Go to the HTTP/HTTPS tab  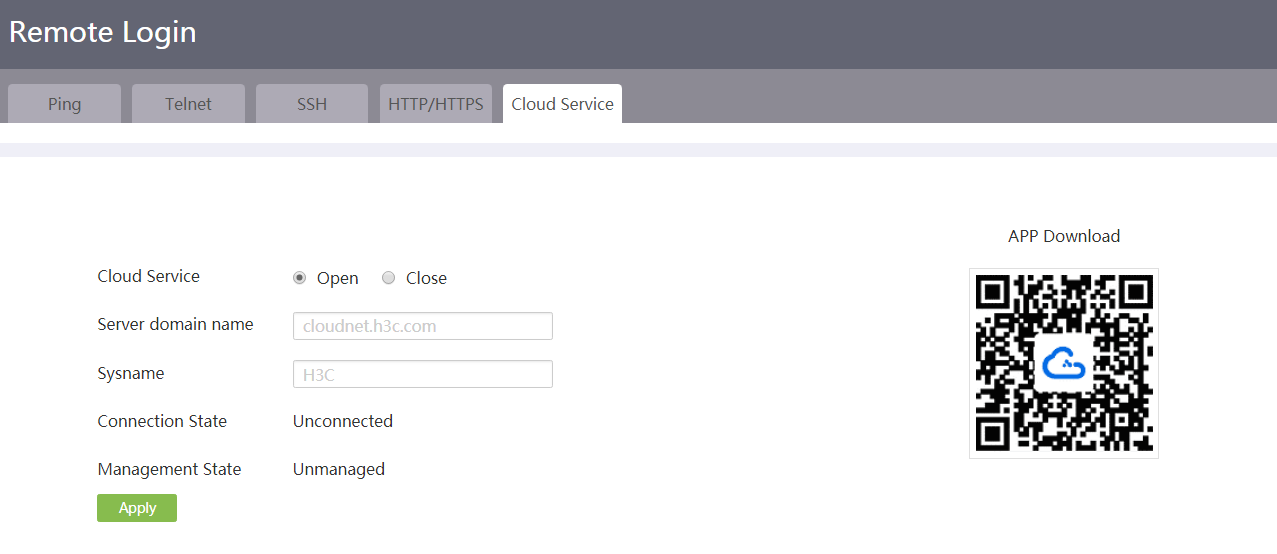coord(436,104)
